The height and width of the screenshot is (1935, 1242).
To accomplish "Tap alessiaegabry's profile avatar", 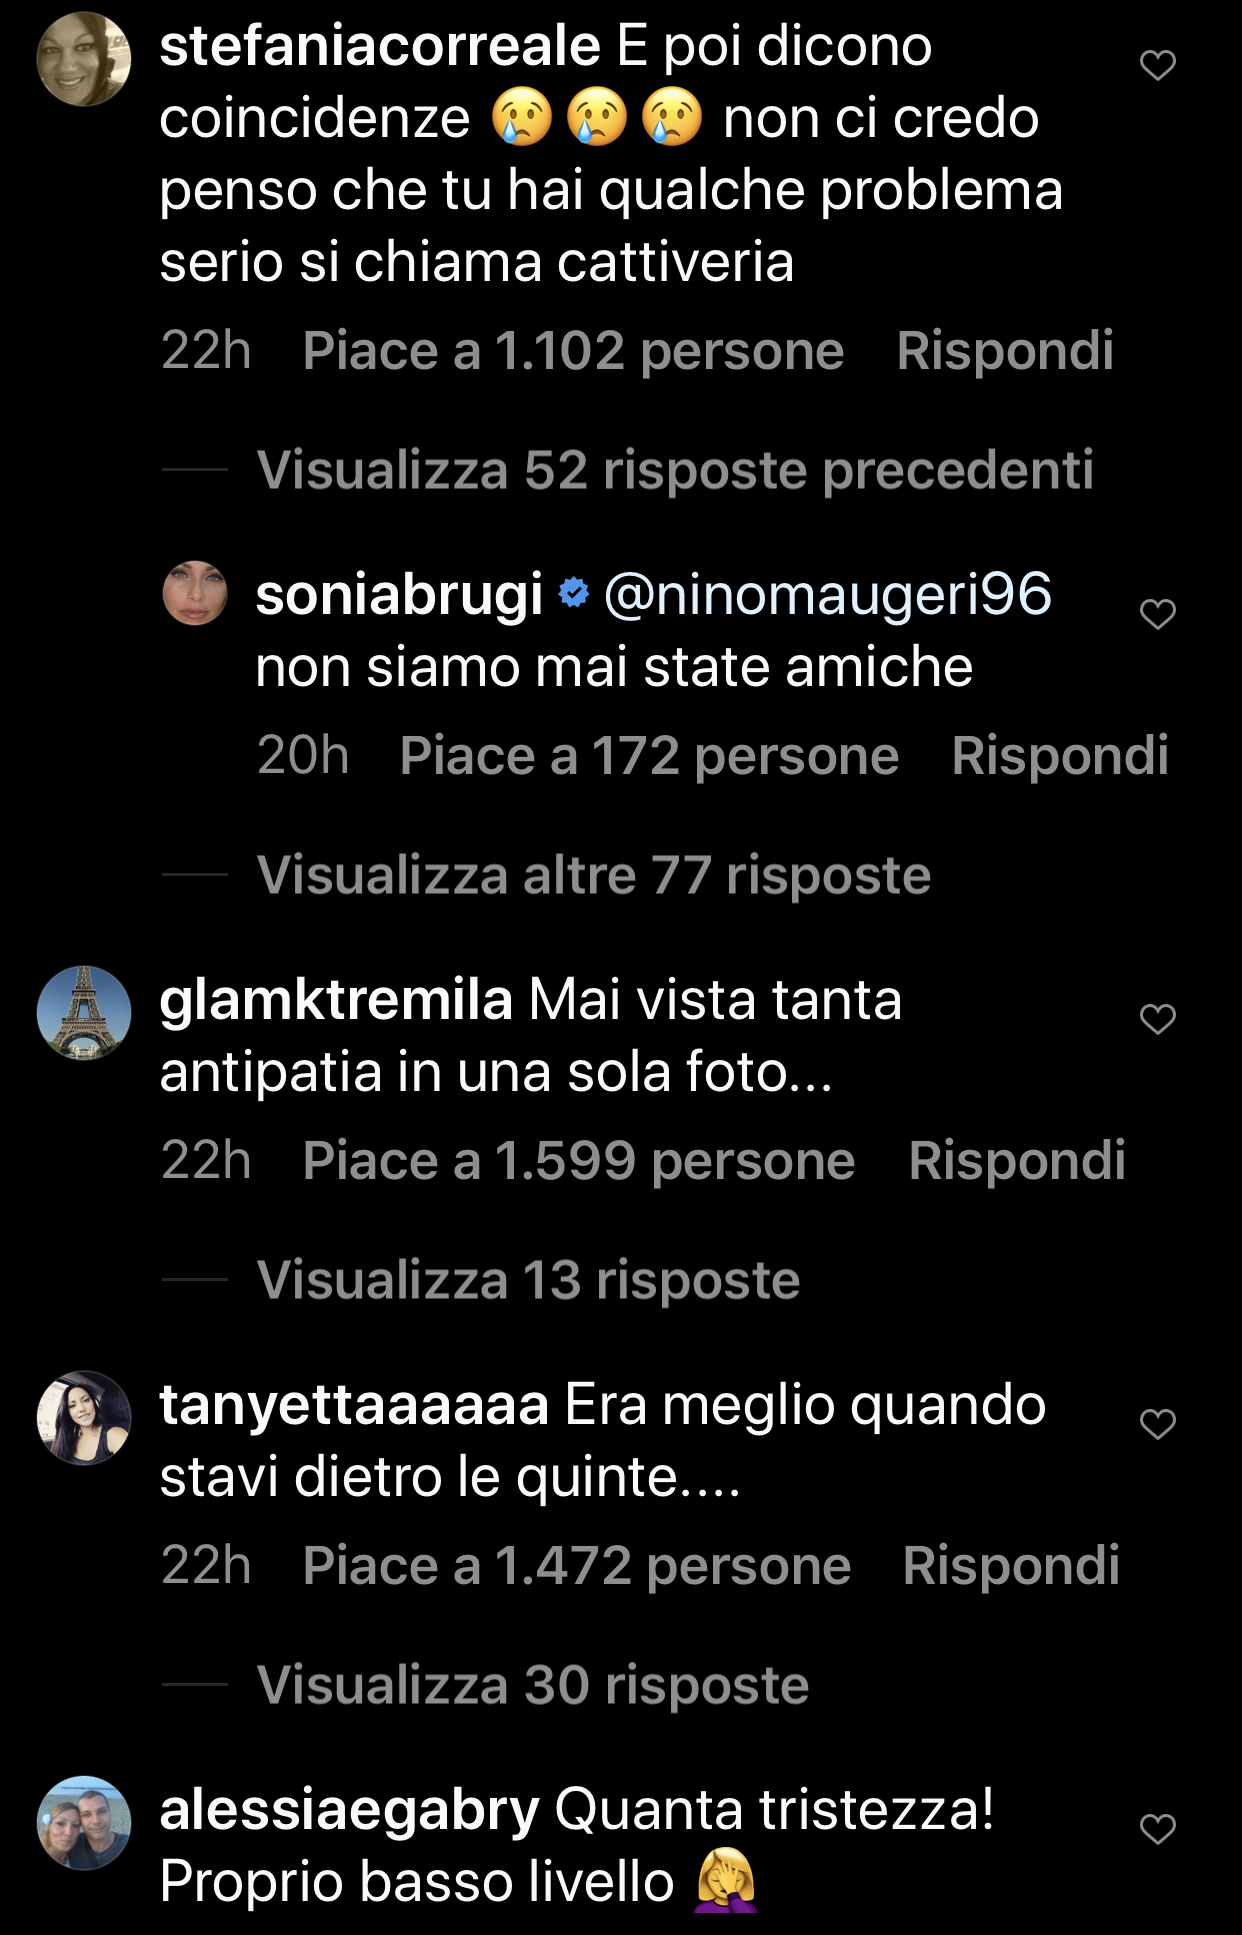I will click(84, 1822).
